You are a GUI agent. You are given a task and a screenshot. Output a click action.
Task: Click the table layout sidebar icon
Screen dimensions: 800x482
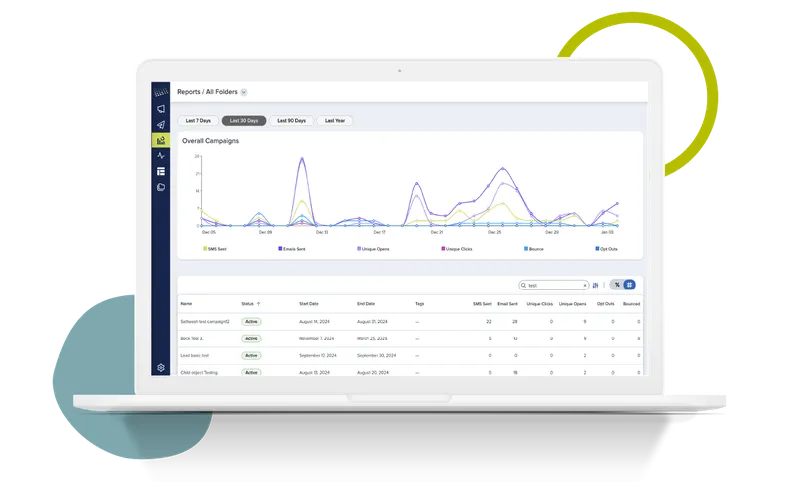pyautogui.click(x=160, y=171)
